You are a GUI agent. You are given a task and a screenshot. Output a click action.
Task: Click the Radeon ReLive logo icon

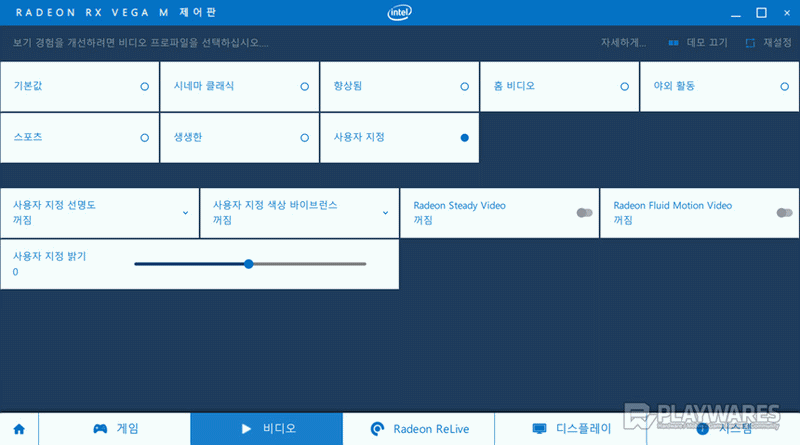[x=377, y=429]
